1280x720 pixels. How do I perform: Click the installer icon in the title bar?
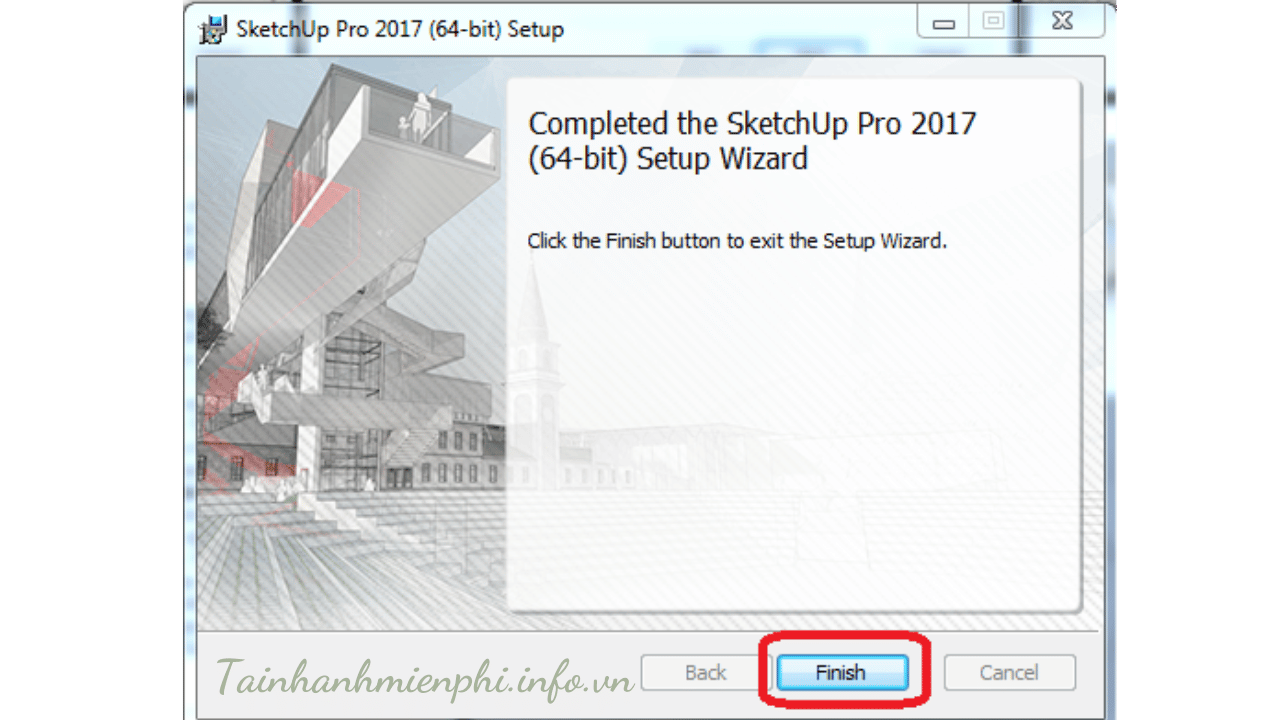coord(214,28)
